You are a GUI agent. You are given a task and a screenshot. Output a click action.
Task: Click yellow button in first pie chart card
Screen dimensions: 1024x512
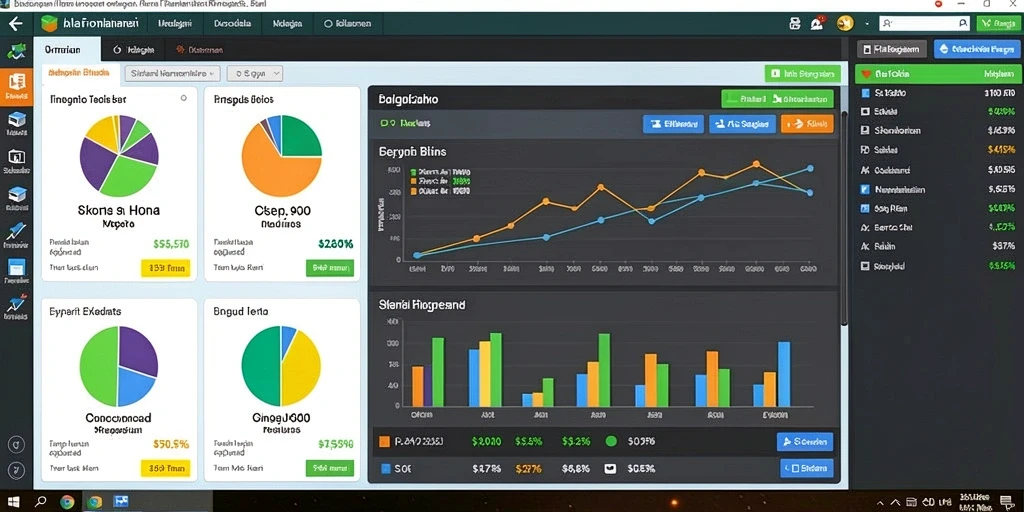pyautogui.click(x=165, y=268)
